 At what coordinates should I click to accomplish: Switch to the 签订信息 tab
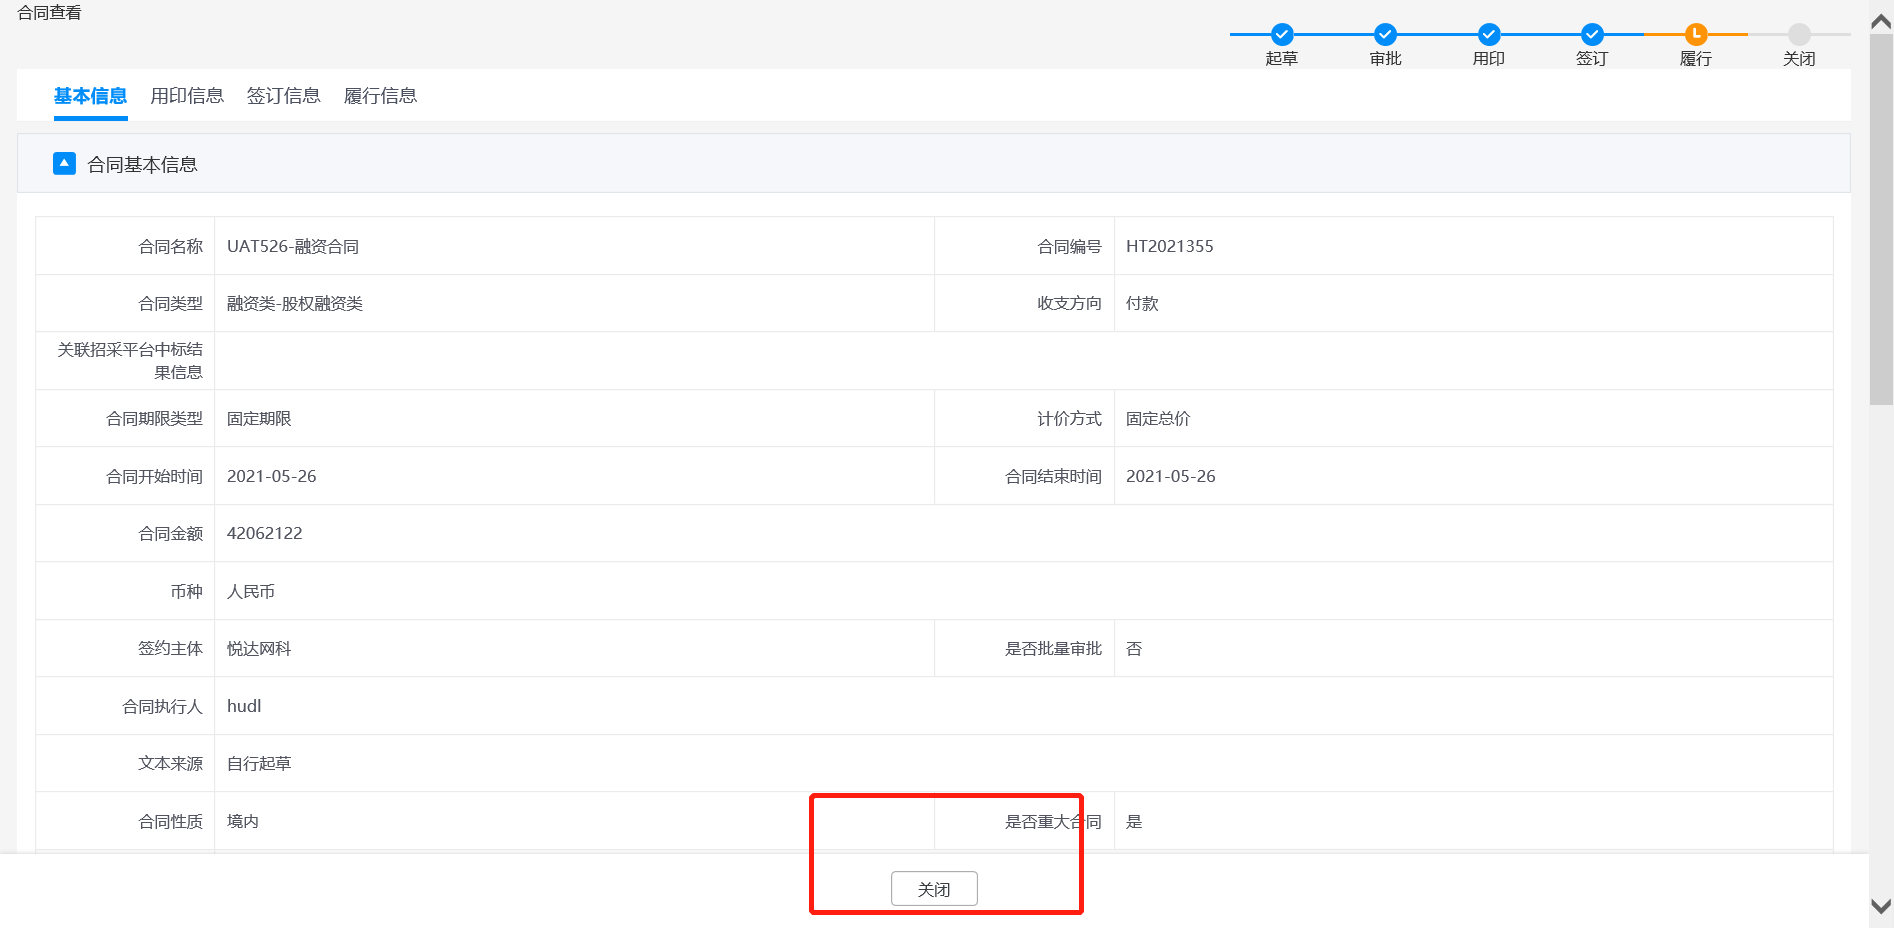[283, 96]
